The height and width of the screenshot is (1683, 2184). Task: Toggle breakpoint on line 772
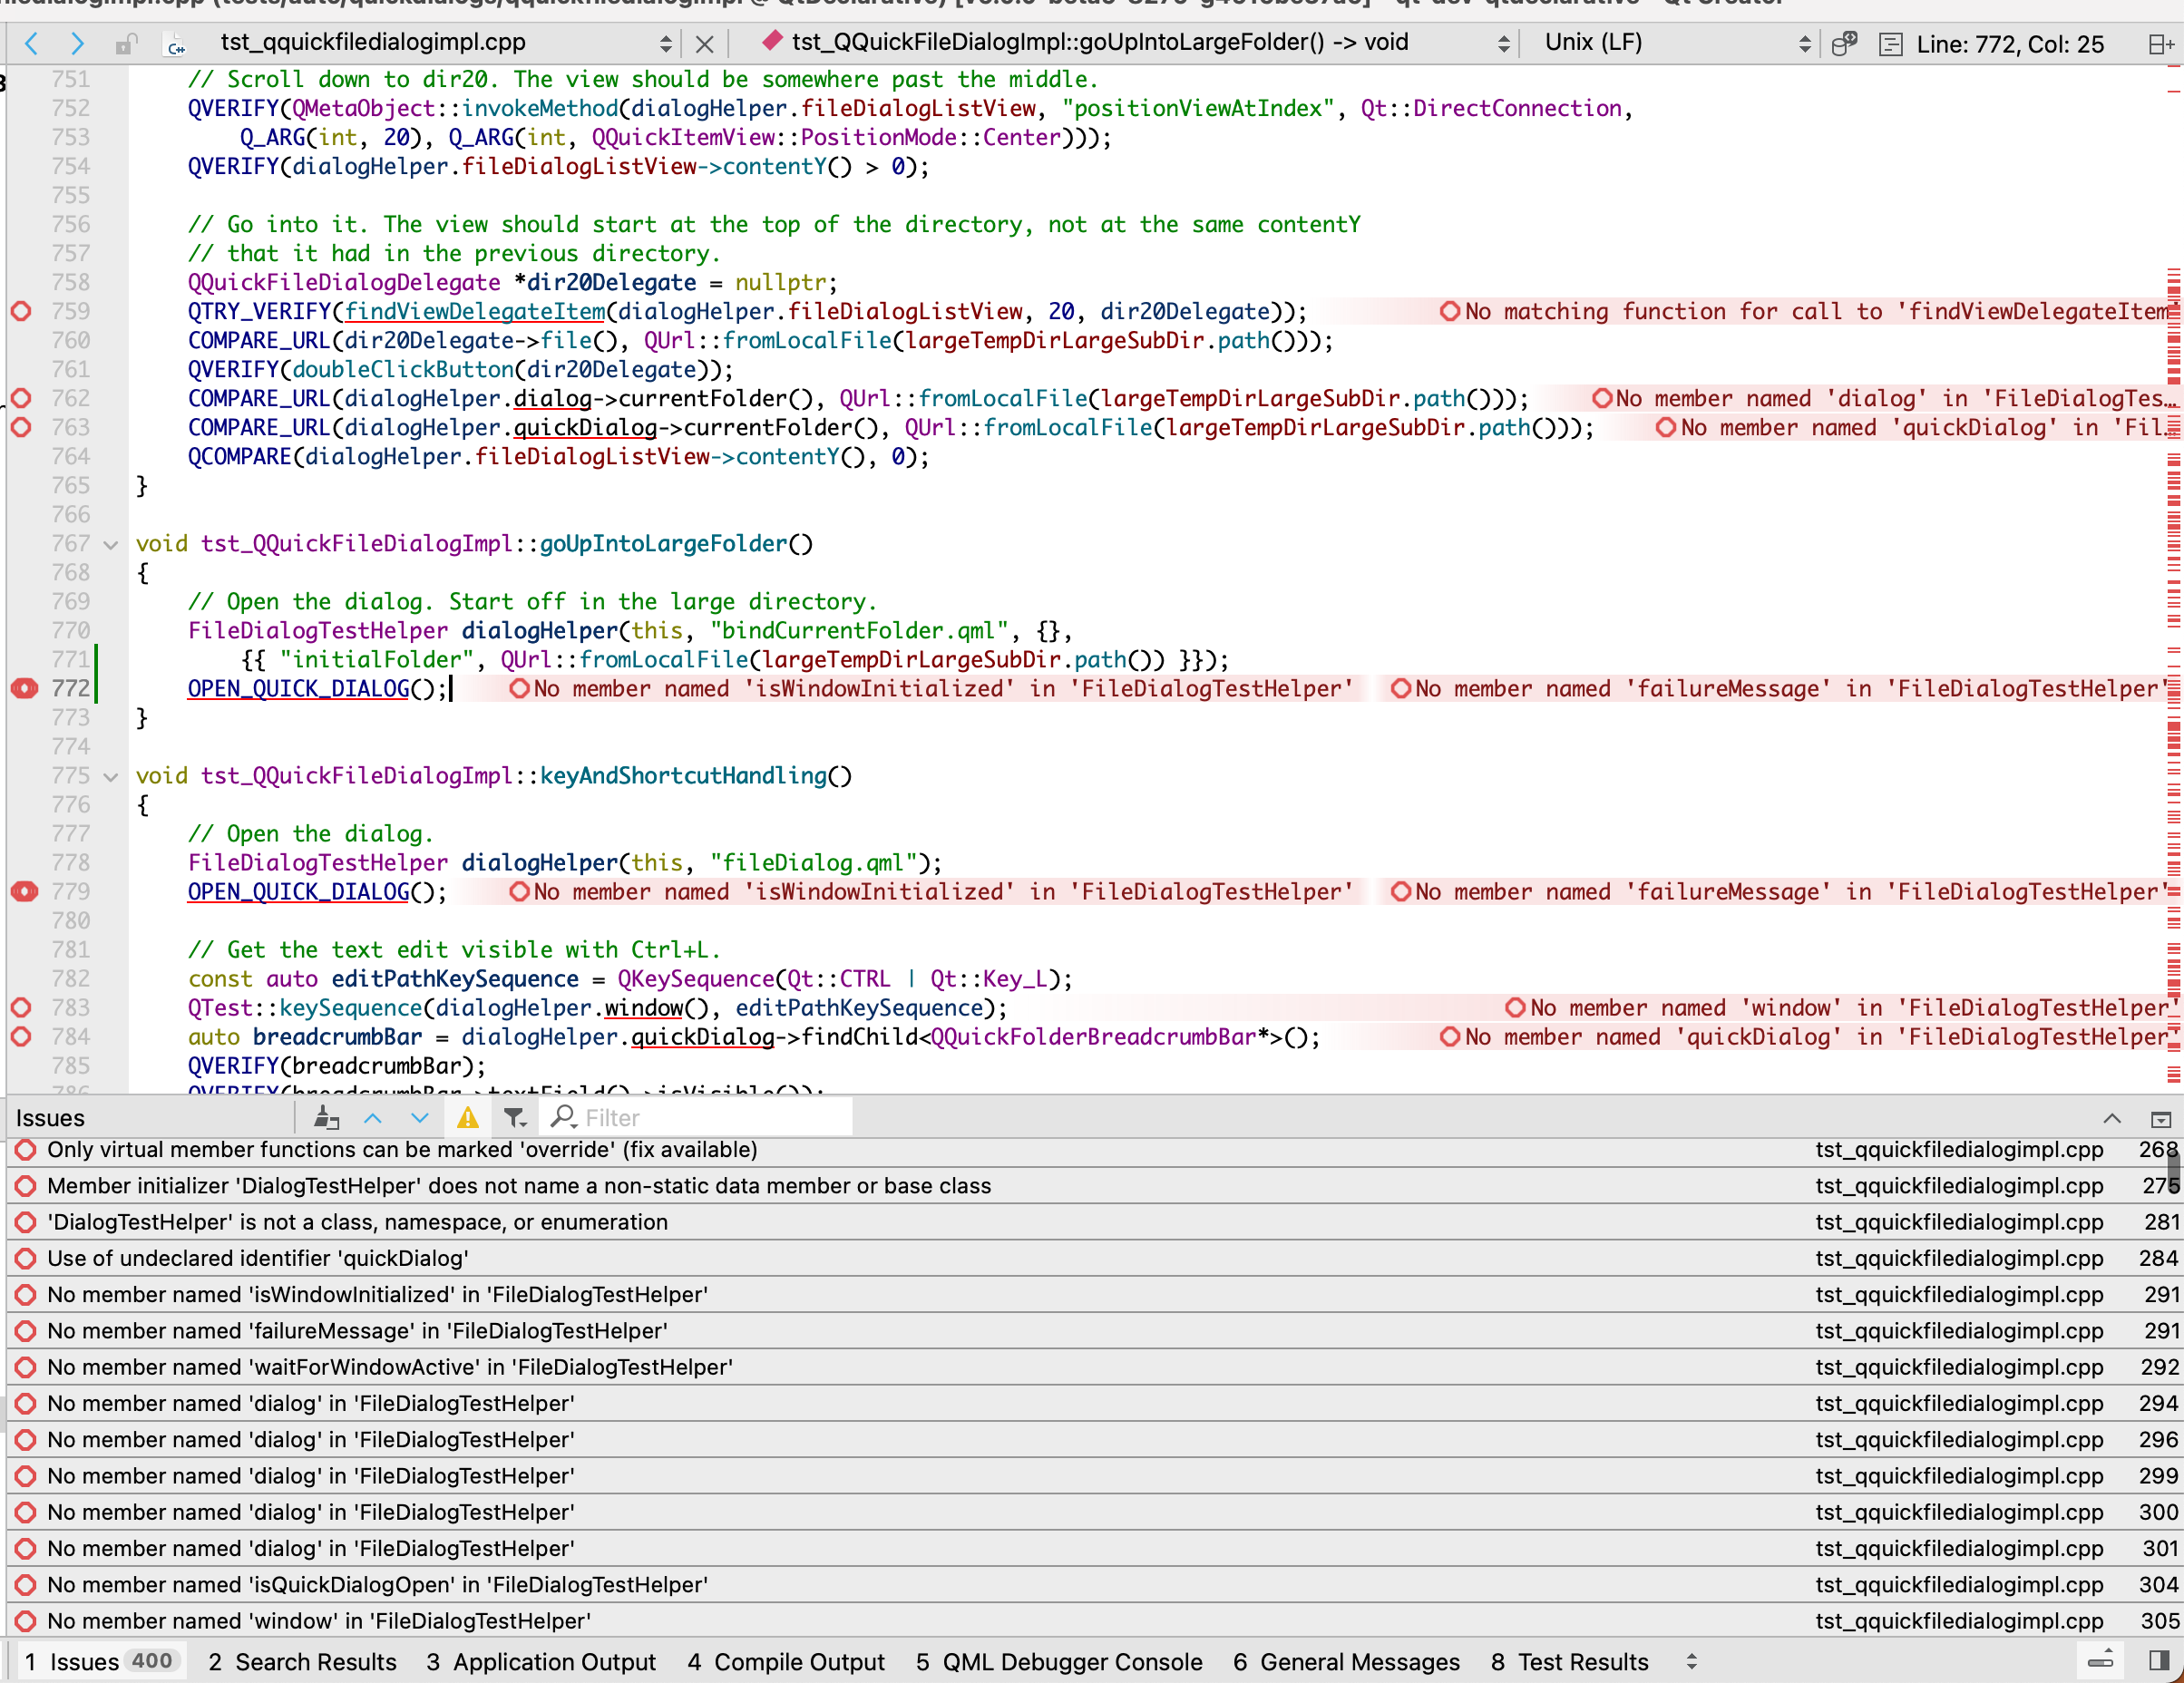tap(23, 688)
